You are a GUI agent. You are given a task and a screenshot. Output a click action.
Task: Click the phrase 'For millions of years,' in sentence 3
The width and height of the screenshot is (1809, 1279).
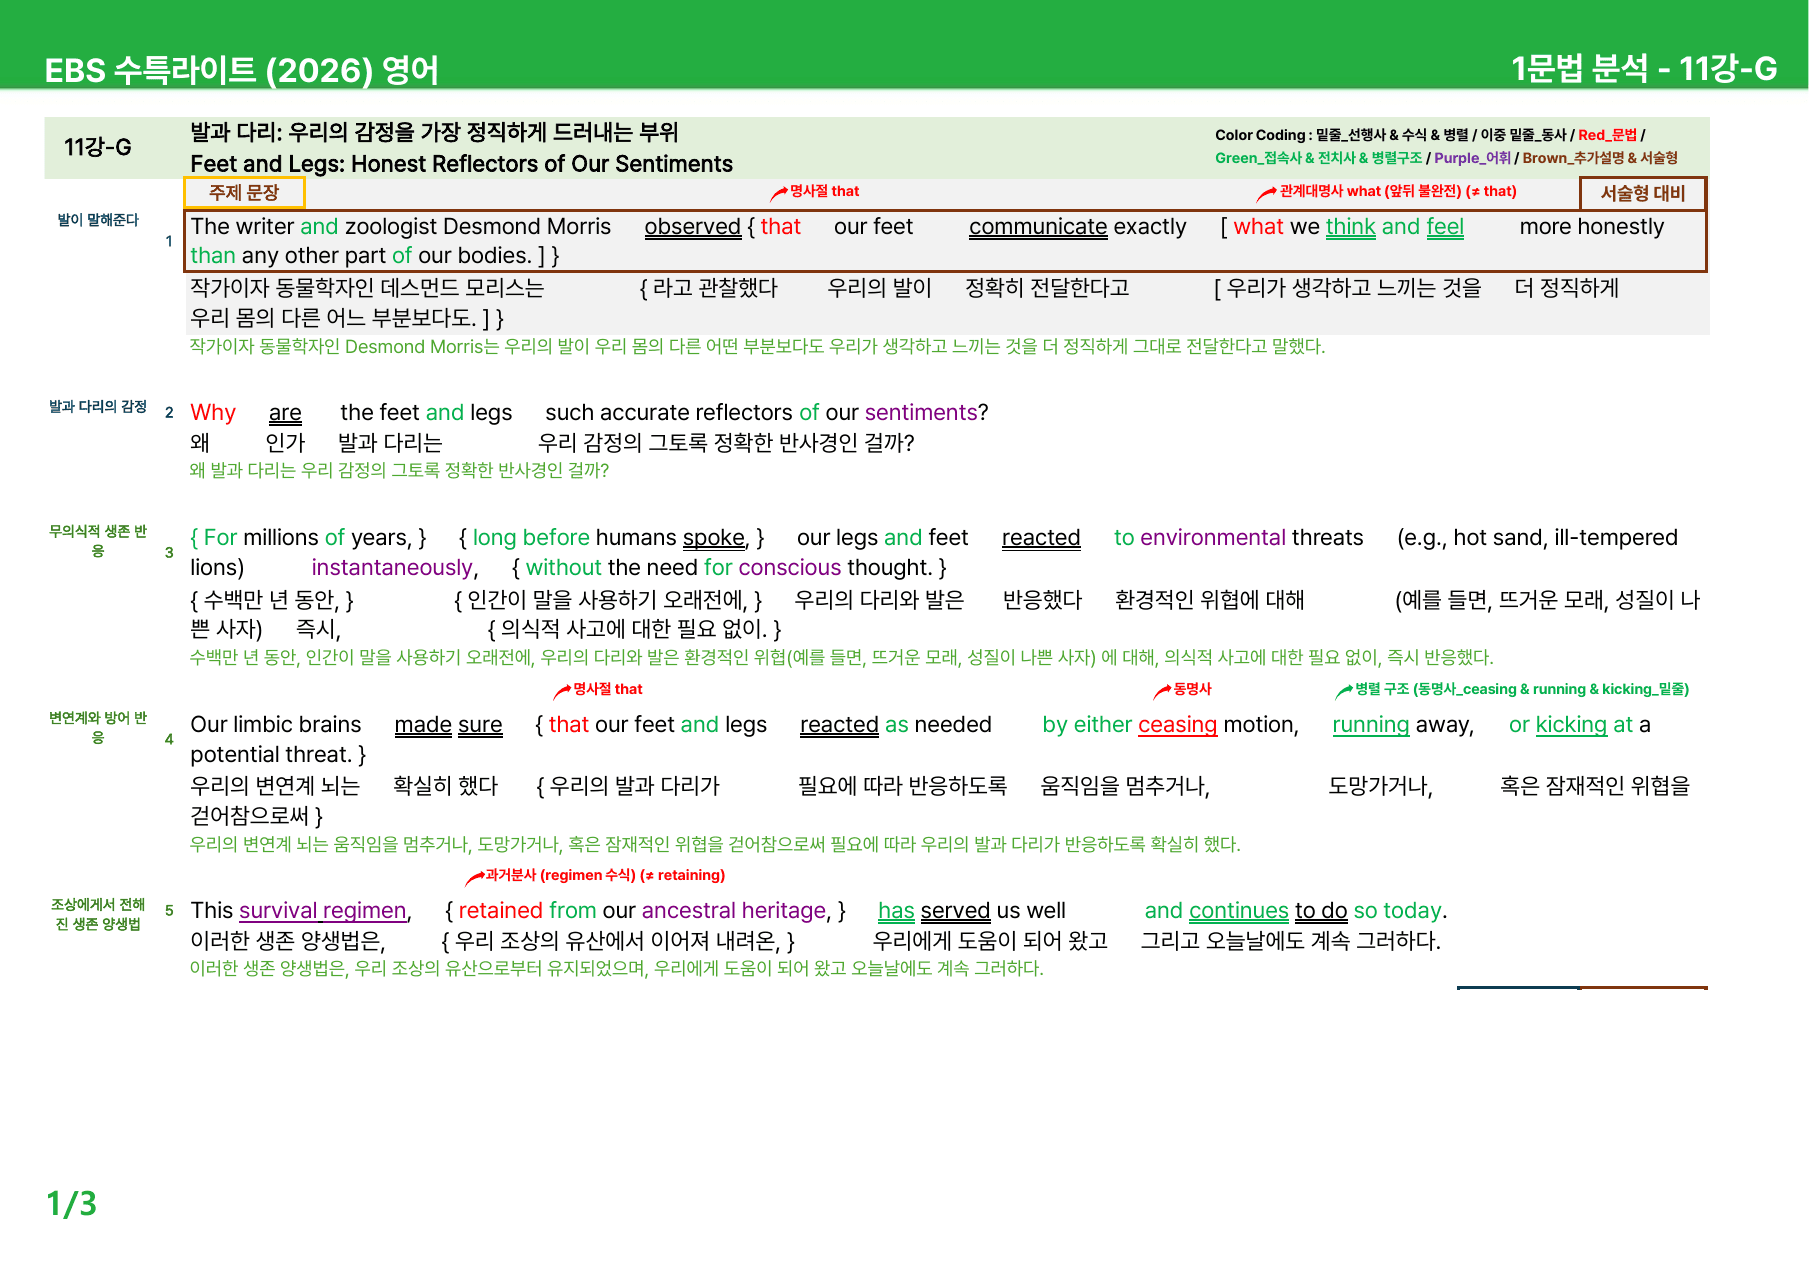pos(307,538)
